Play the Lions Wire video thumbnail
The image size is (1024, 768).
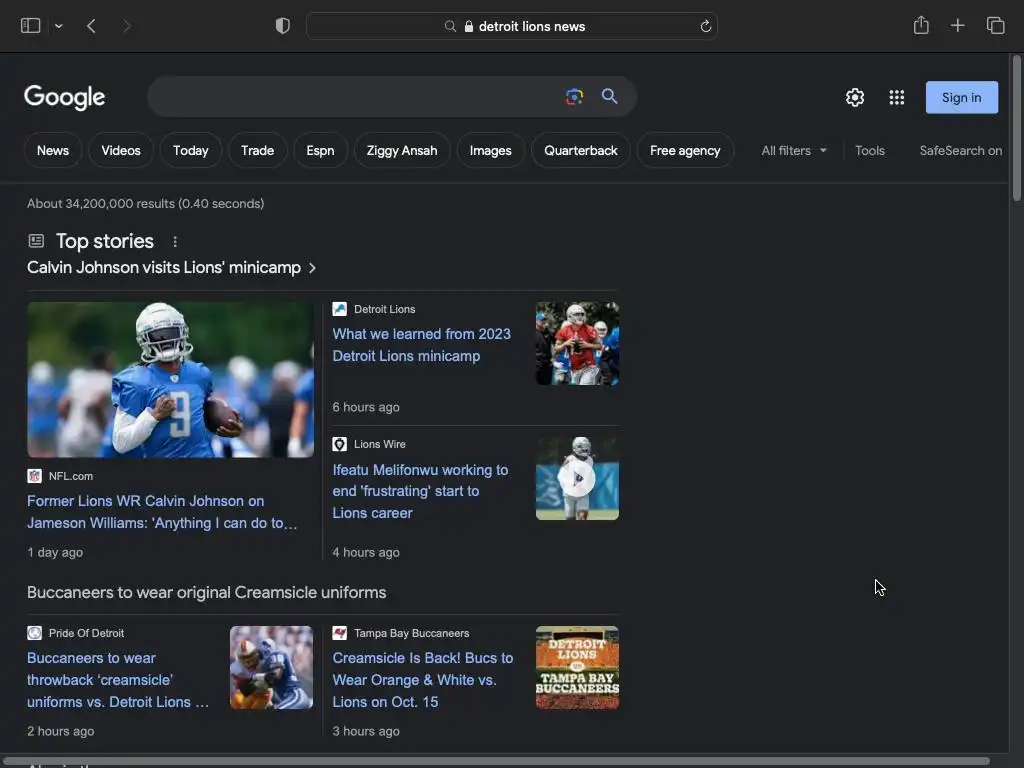[577, 478]
